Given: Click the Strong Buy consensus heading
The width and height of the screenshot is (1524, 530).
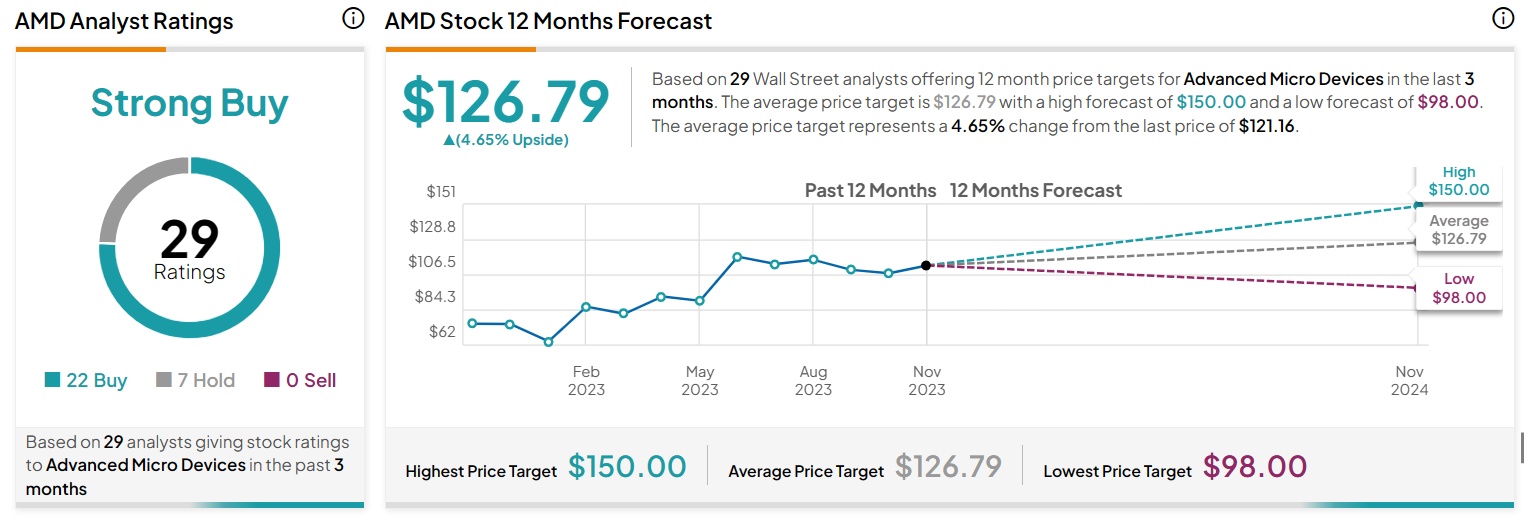Looking at the screenshot, I should [x=190, y=103].
